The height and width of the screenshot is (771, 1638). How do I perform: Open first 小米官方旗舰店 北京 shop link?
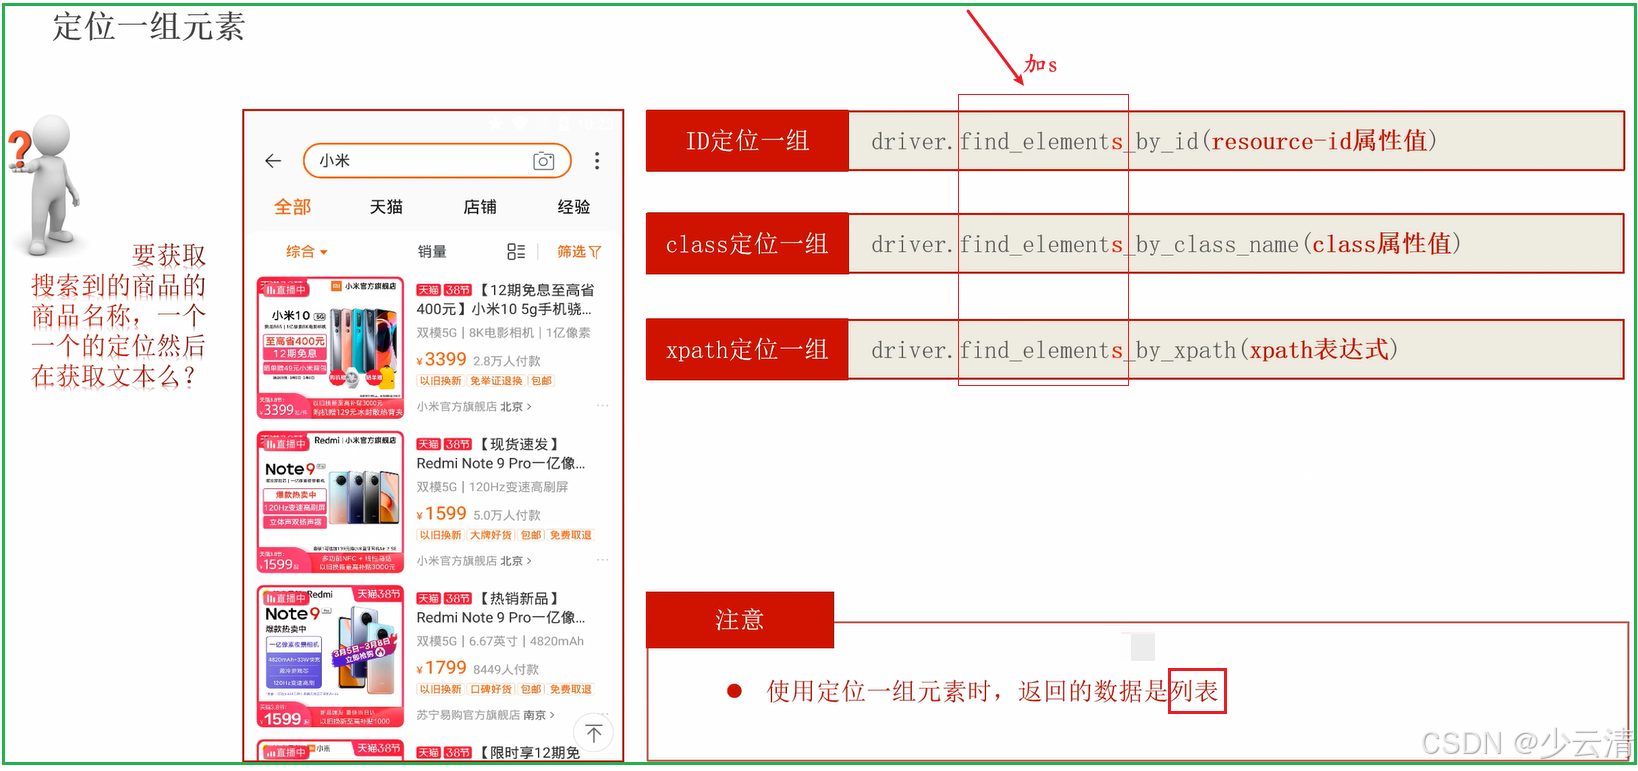click(x=474, y=407)
